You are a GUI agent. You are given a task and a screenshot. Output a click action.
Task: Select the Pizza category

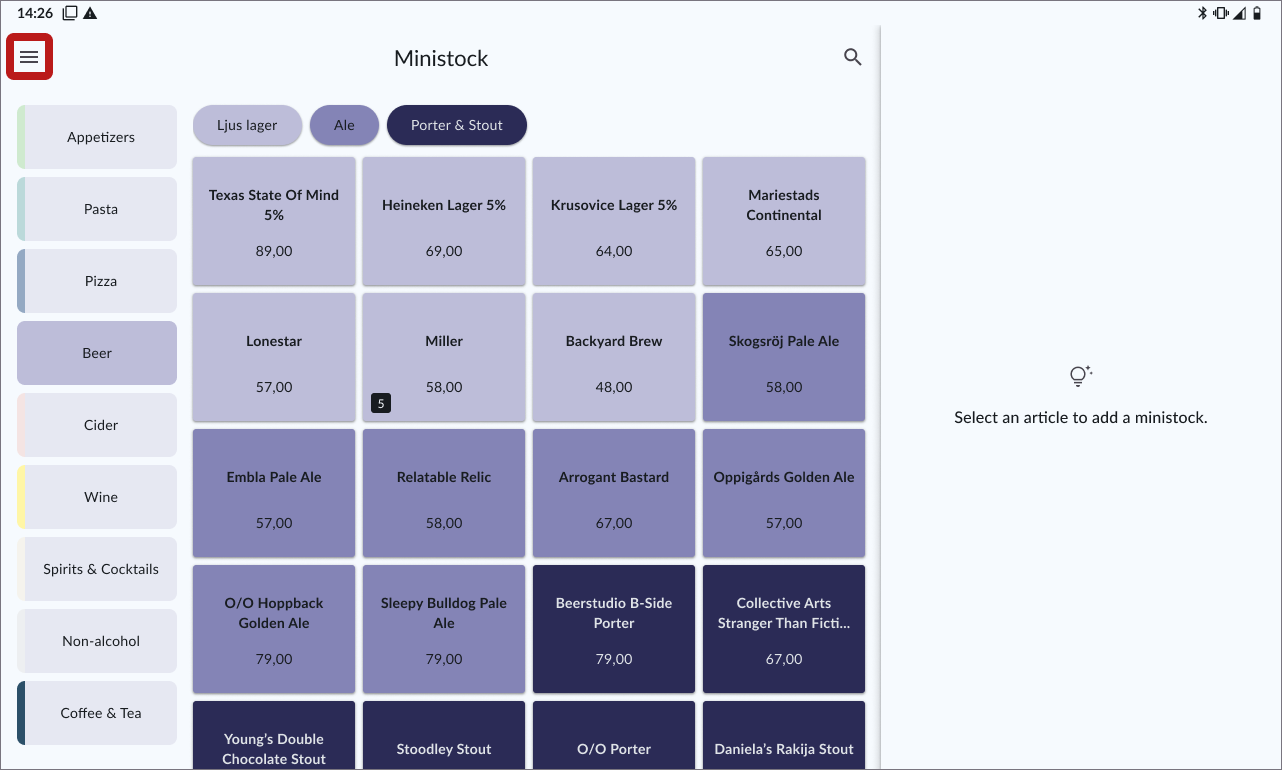point(97,281)
